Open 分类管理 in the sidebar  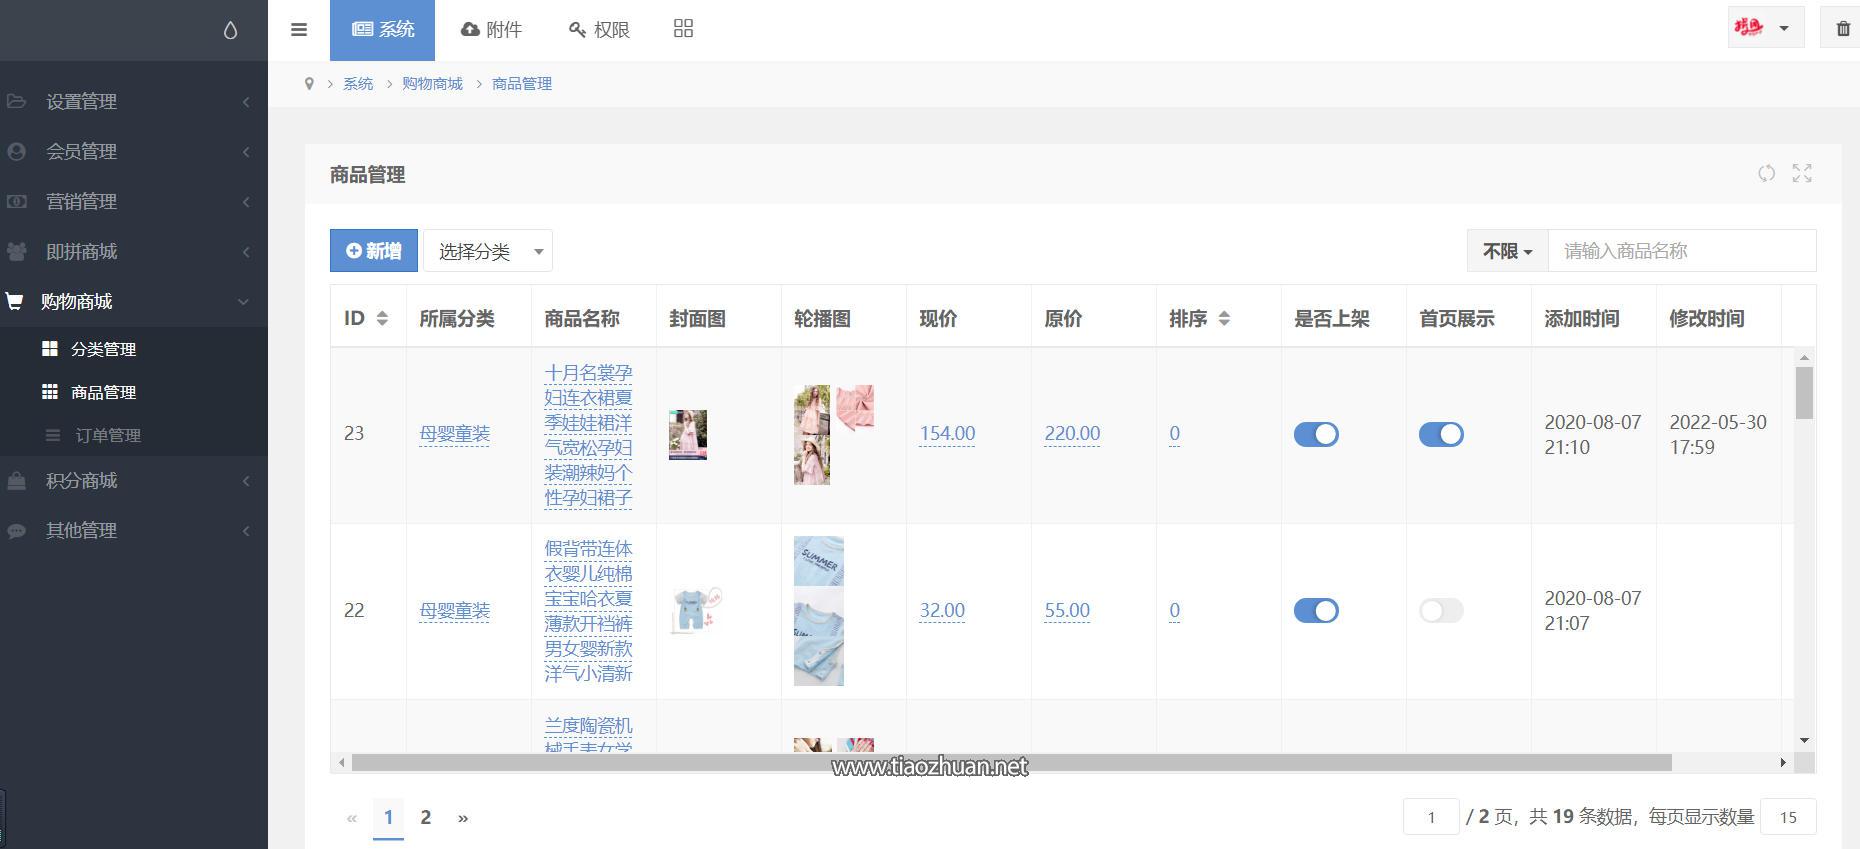point(103,349)
